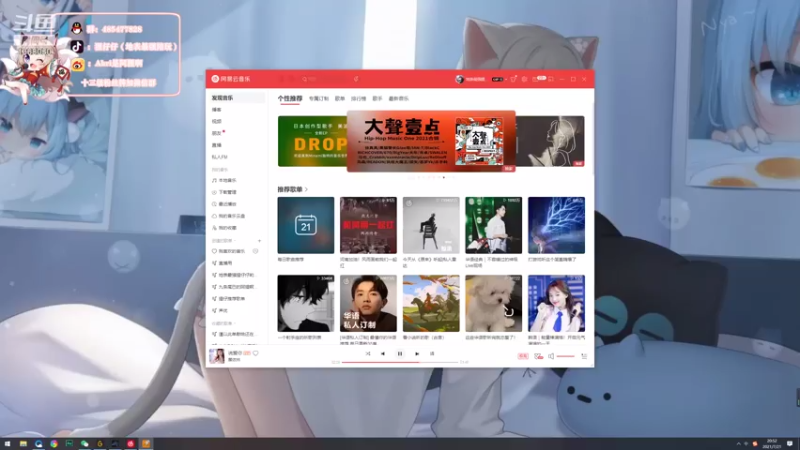
Task: Click the microphone song-recognition icon beside search
Action: 356,79
